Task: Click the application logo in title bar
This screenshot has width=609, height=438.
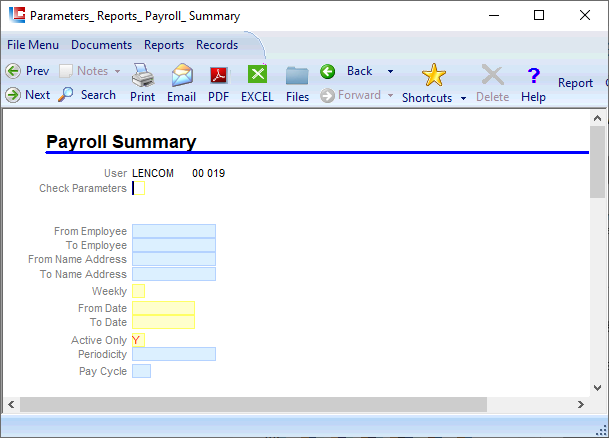Action: [x=17, y=15]
